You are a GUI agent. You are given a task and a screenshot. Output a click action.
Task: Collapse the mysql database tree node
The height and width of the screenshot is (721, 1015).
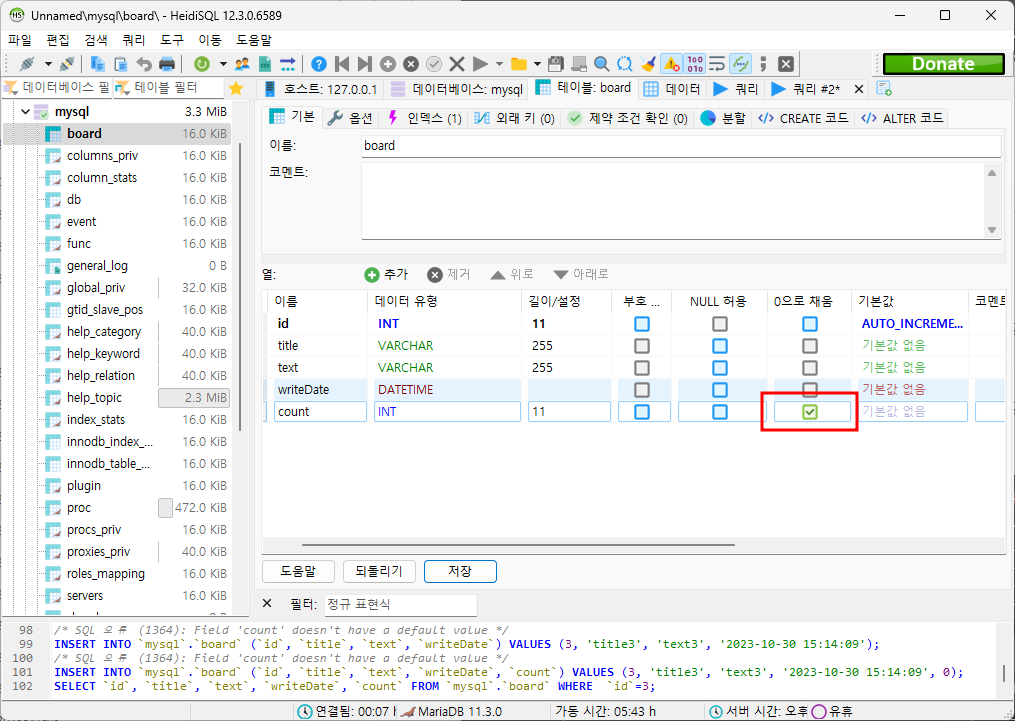(x=25, y=112)
